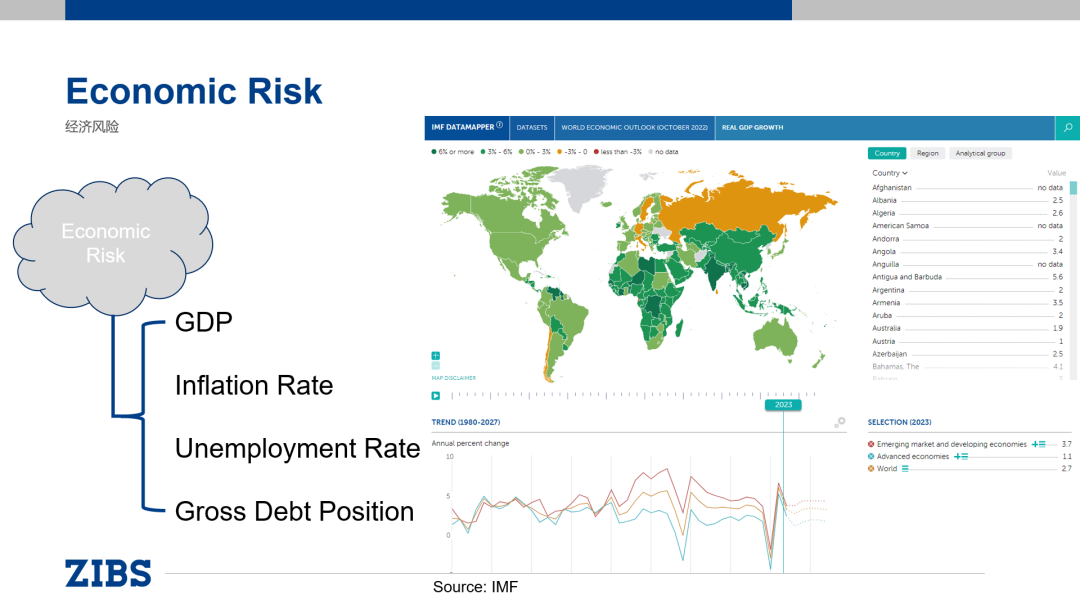Remove Advanced economies from selection
The width and height of the screenshot is (1080, 608).
871,457
